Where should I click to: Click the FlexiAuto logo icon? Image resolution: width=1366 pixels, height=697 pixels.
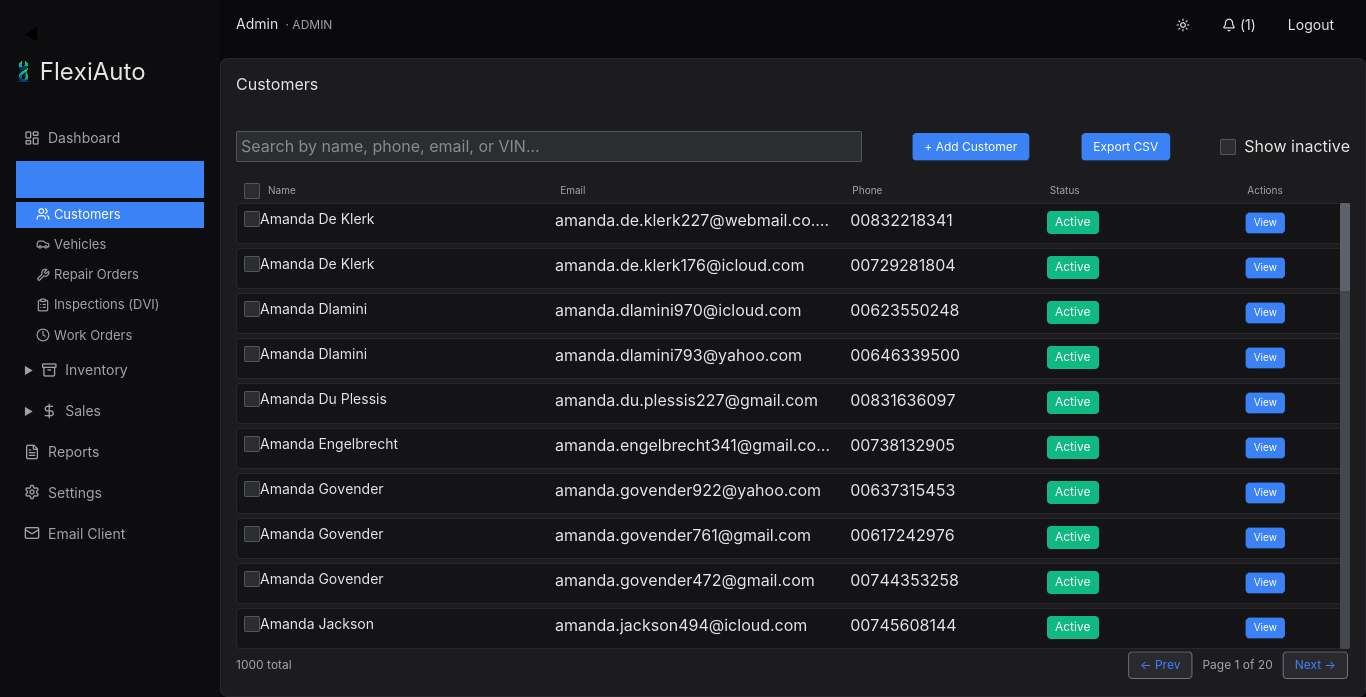coord(24,71)
